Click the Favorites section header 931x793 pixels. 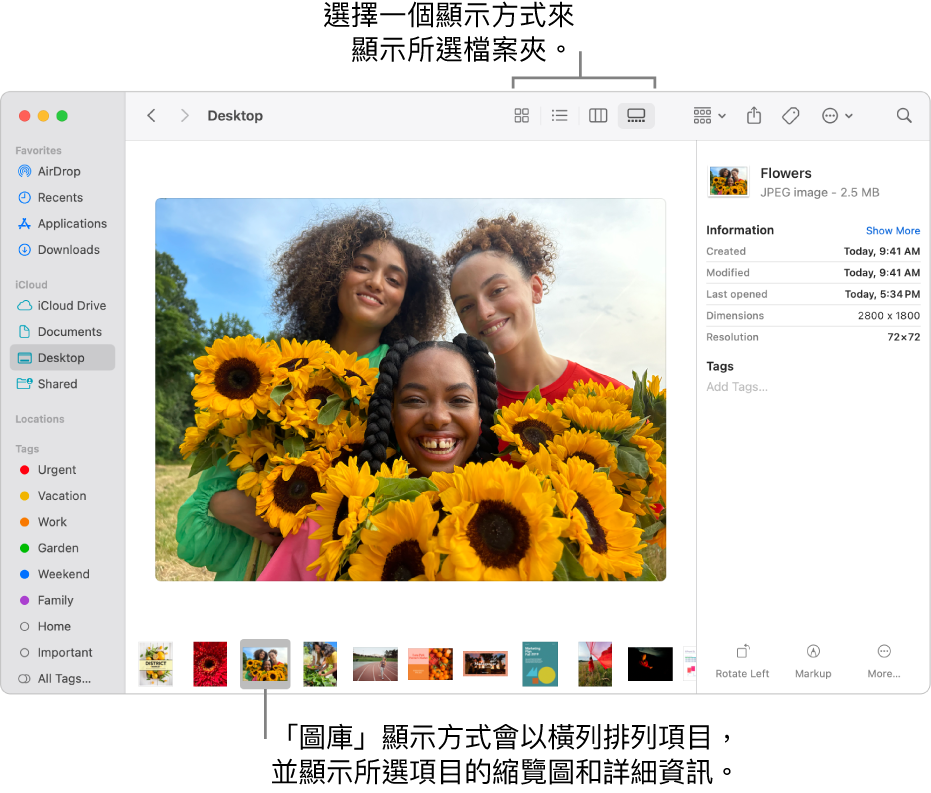click(39, 151)
